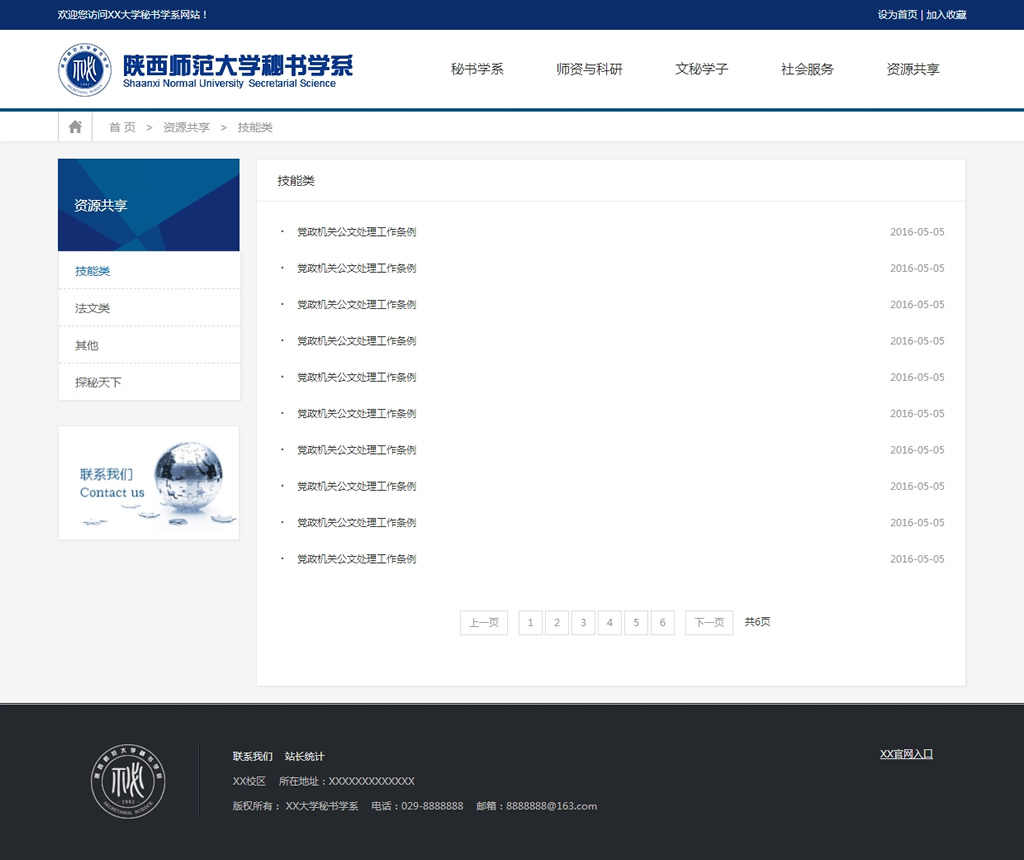This screenshot has width=1024, height=860.
Task: Open first 党政机关公文处理工作条例 article link
Action: tap(356, 232)
